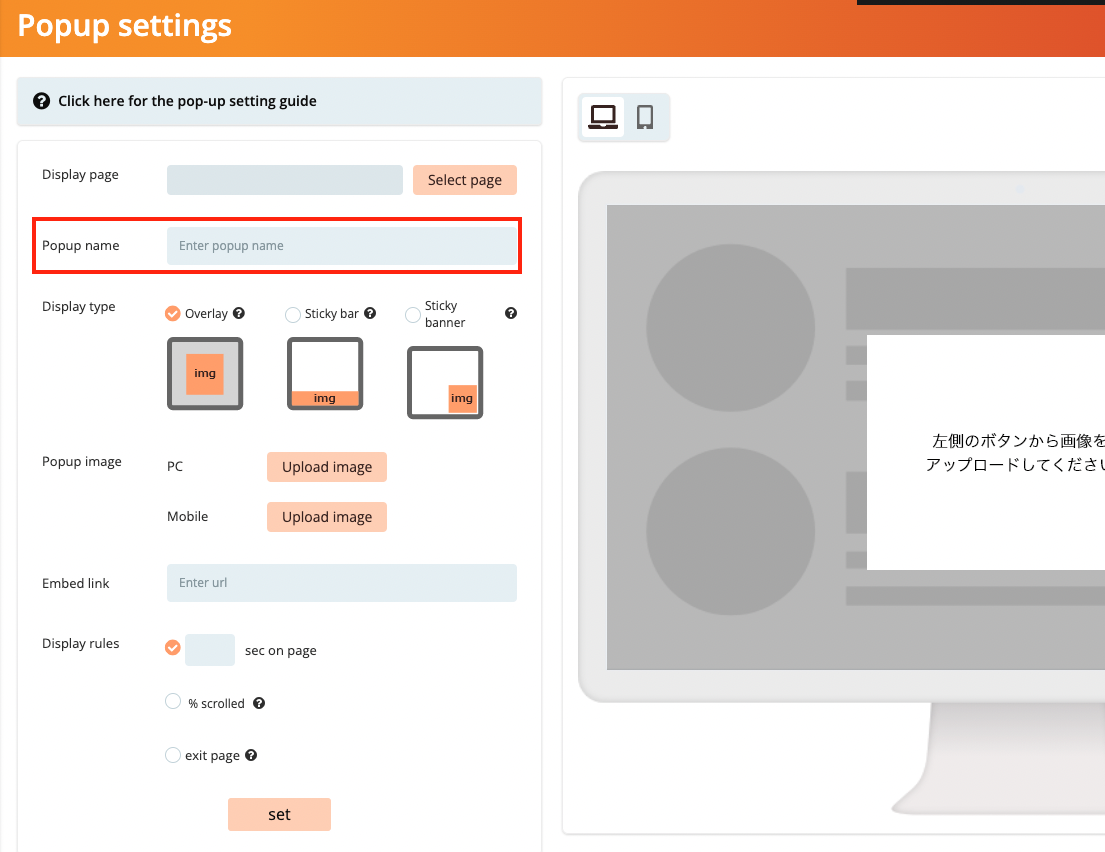Switch preview to mobile view
The height and width of the screenshot is (852, 1105).
(x=644, y=117)
